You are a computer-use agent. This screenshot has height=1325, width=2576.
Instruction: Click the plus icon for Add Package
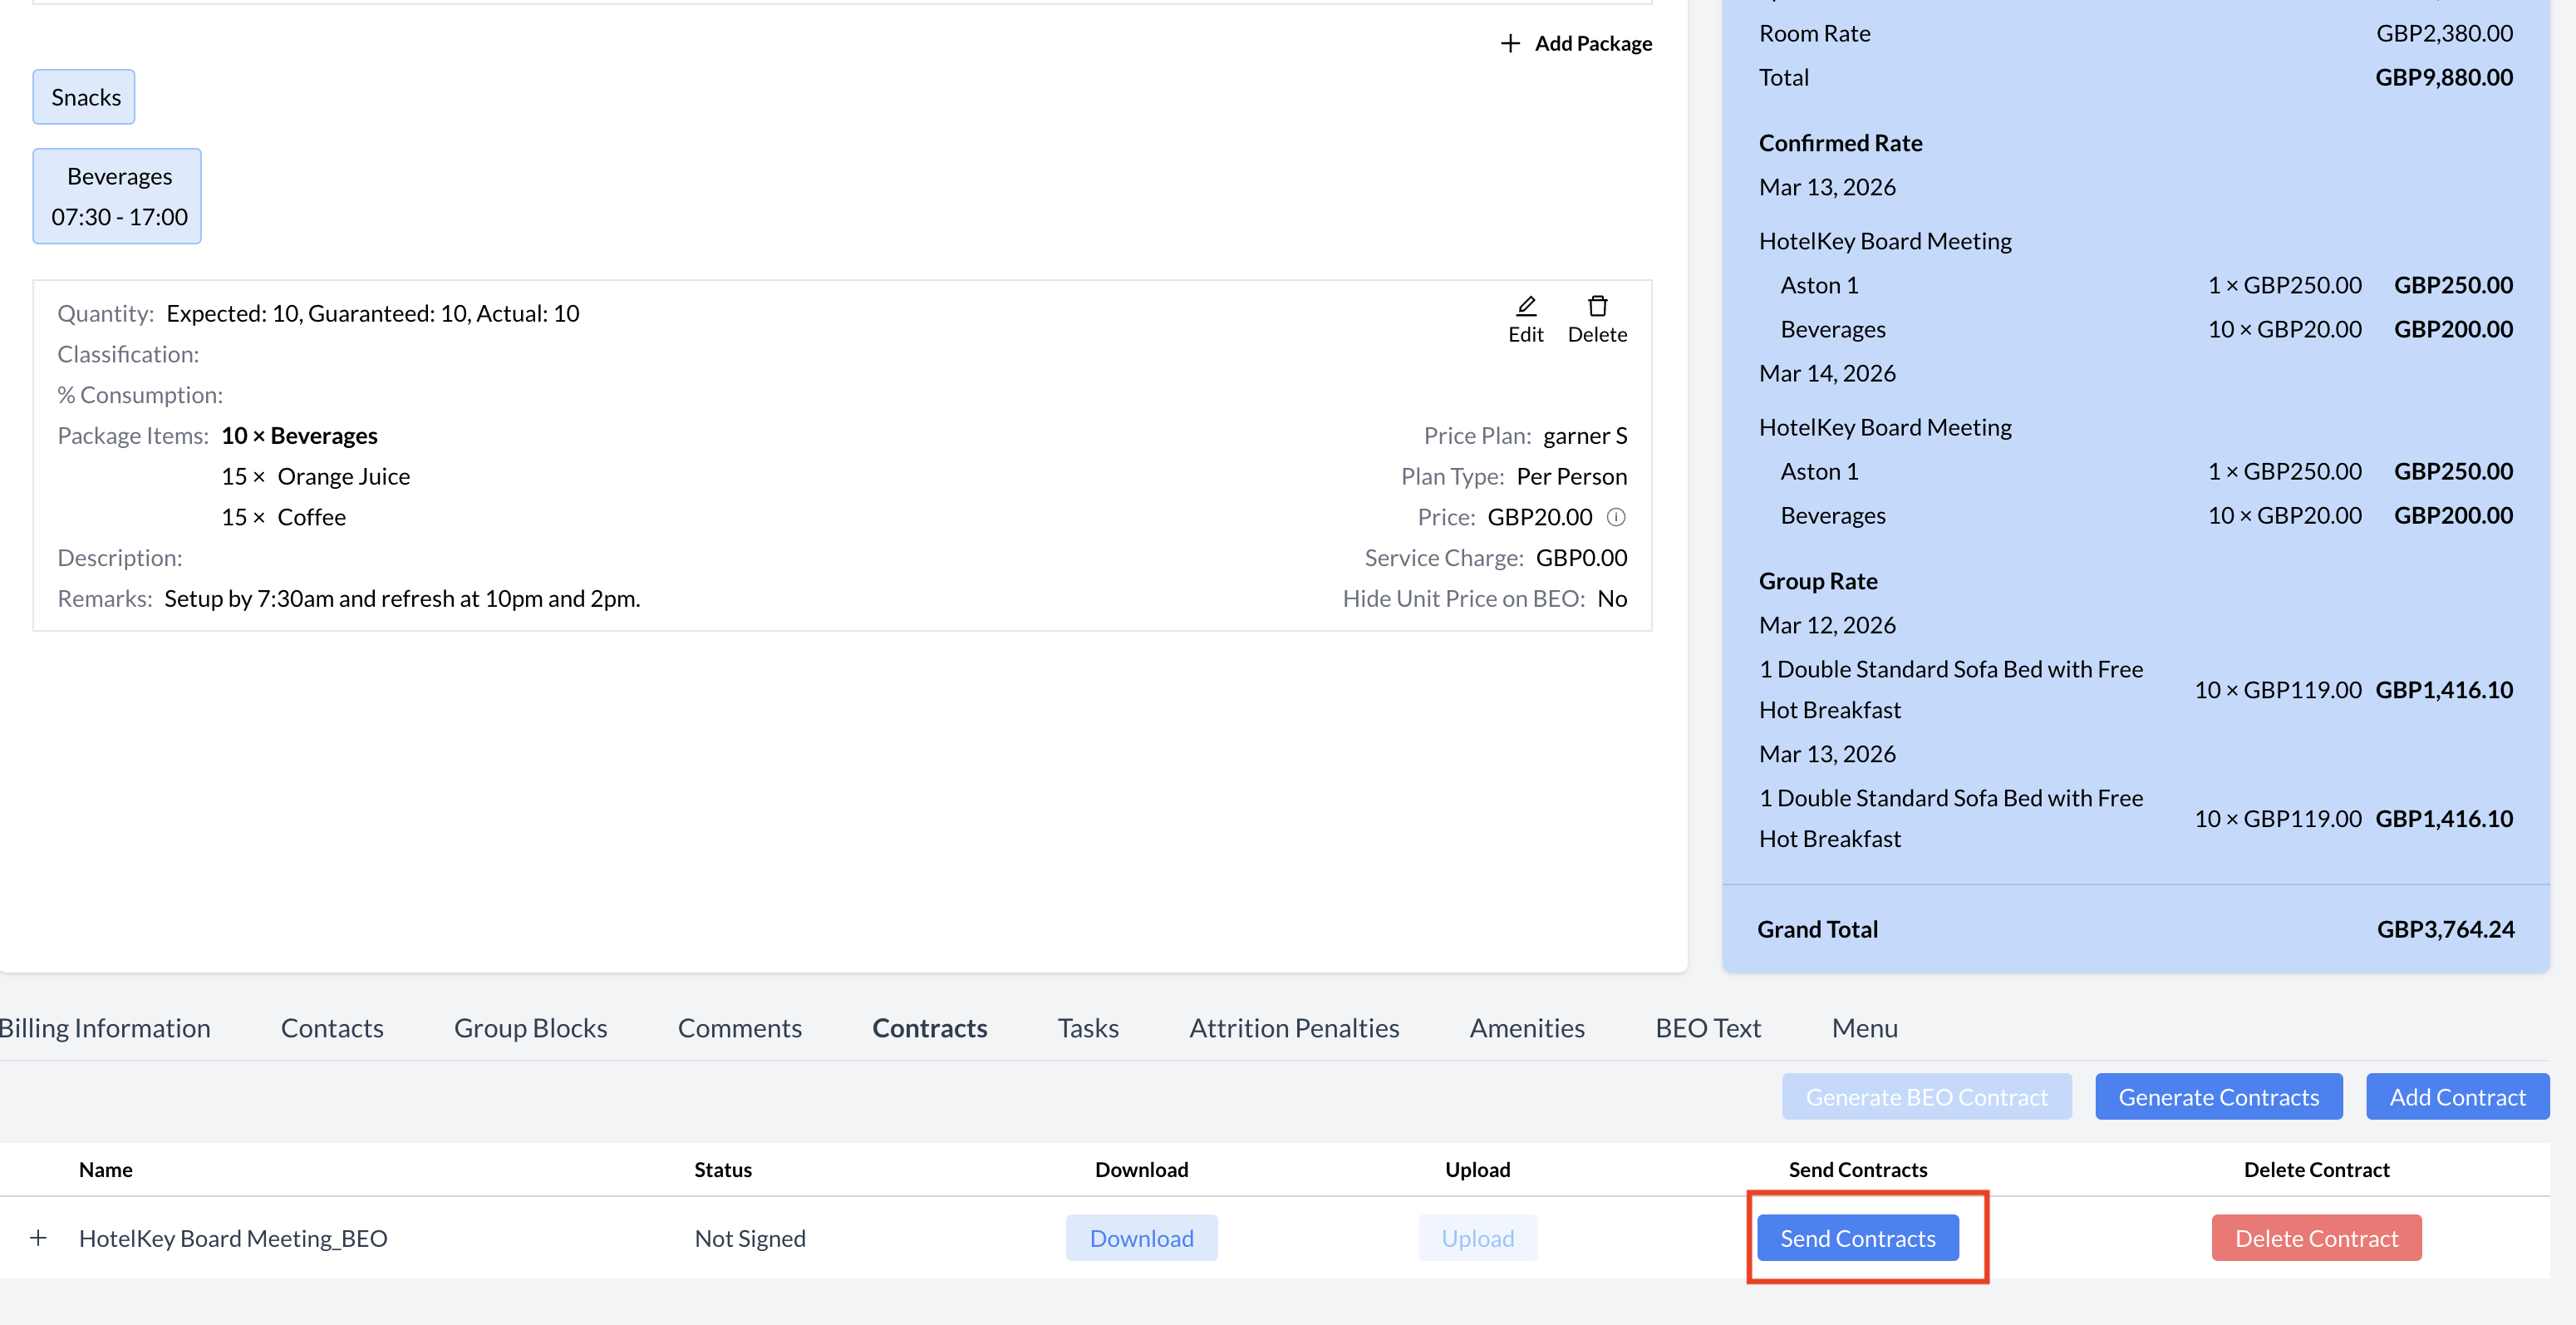click(1510, 44)
